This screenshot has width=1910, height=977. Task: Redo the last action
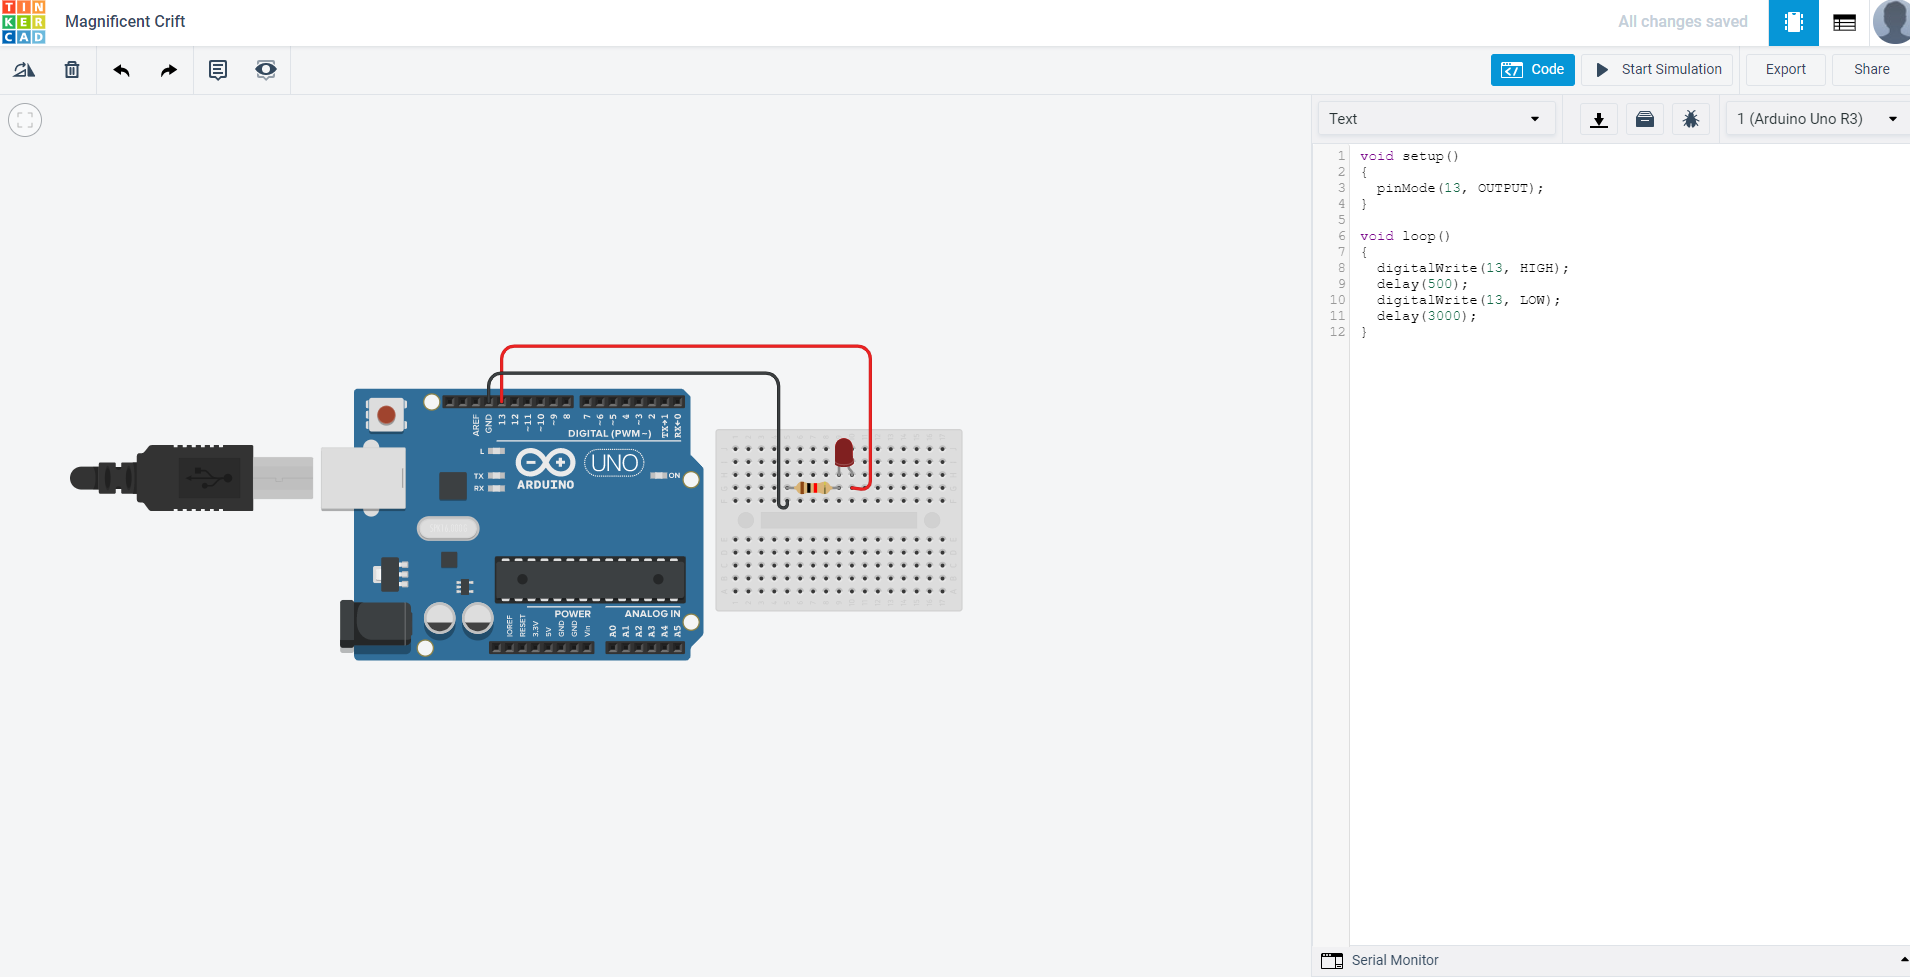pos(168,70)
